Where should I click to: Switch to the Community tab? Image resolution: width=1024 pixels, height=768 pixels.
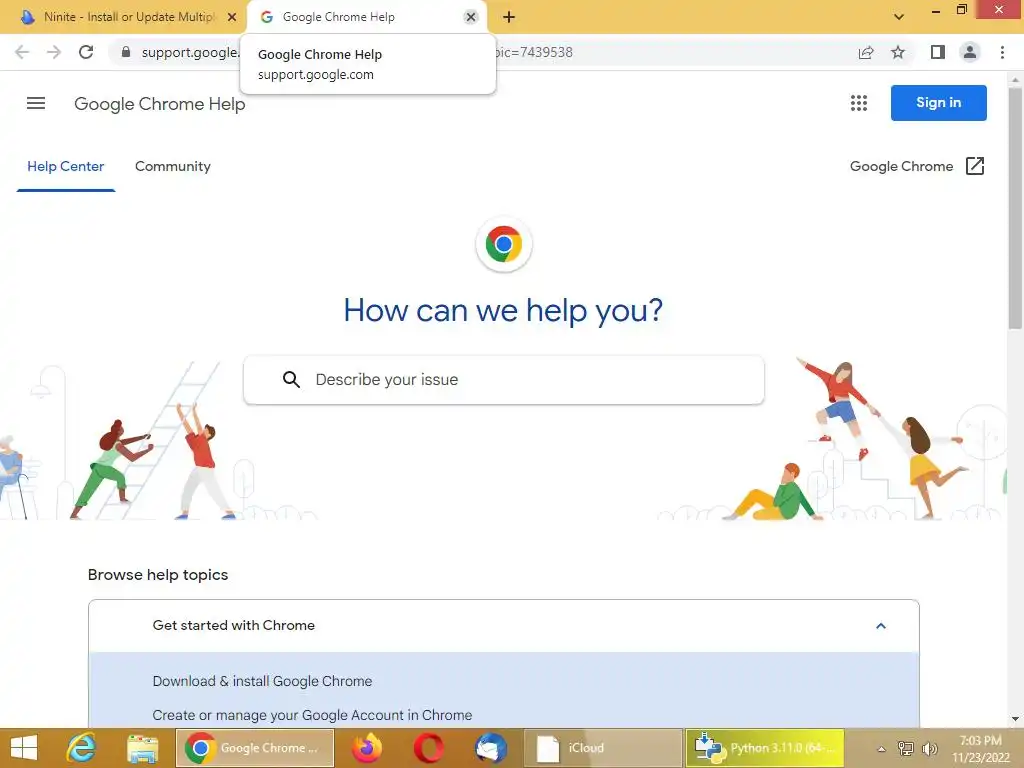pos(172,167)
